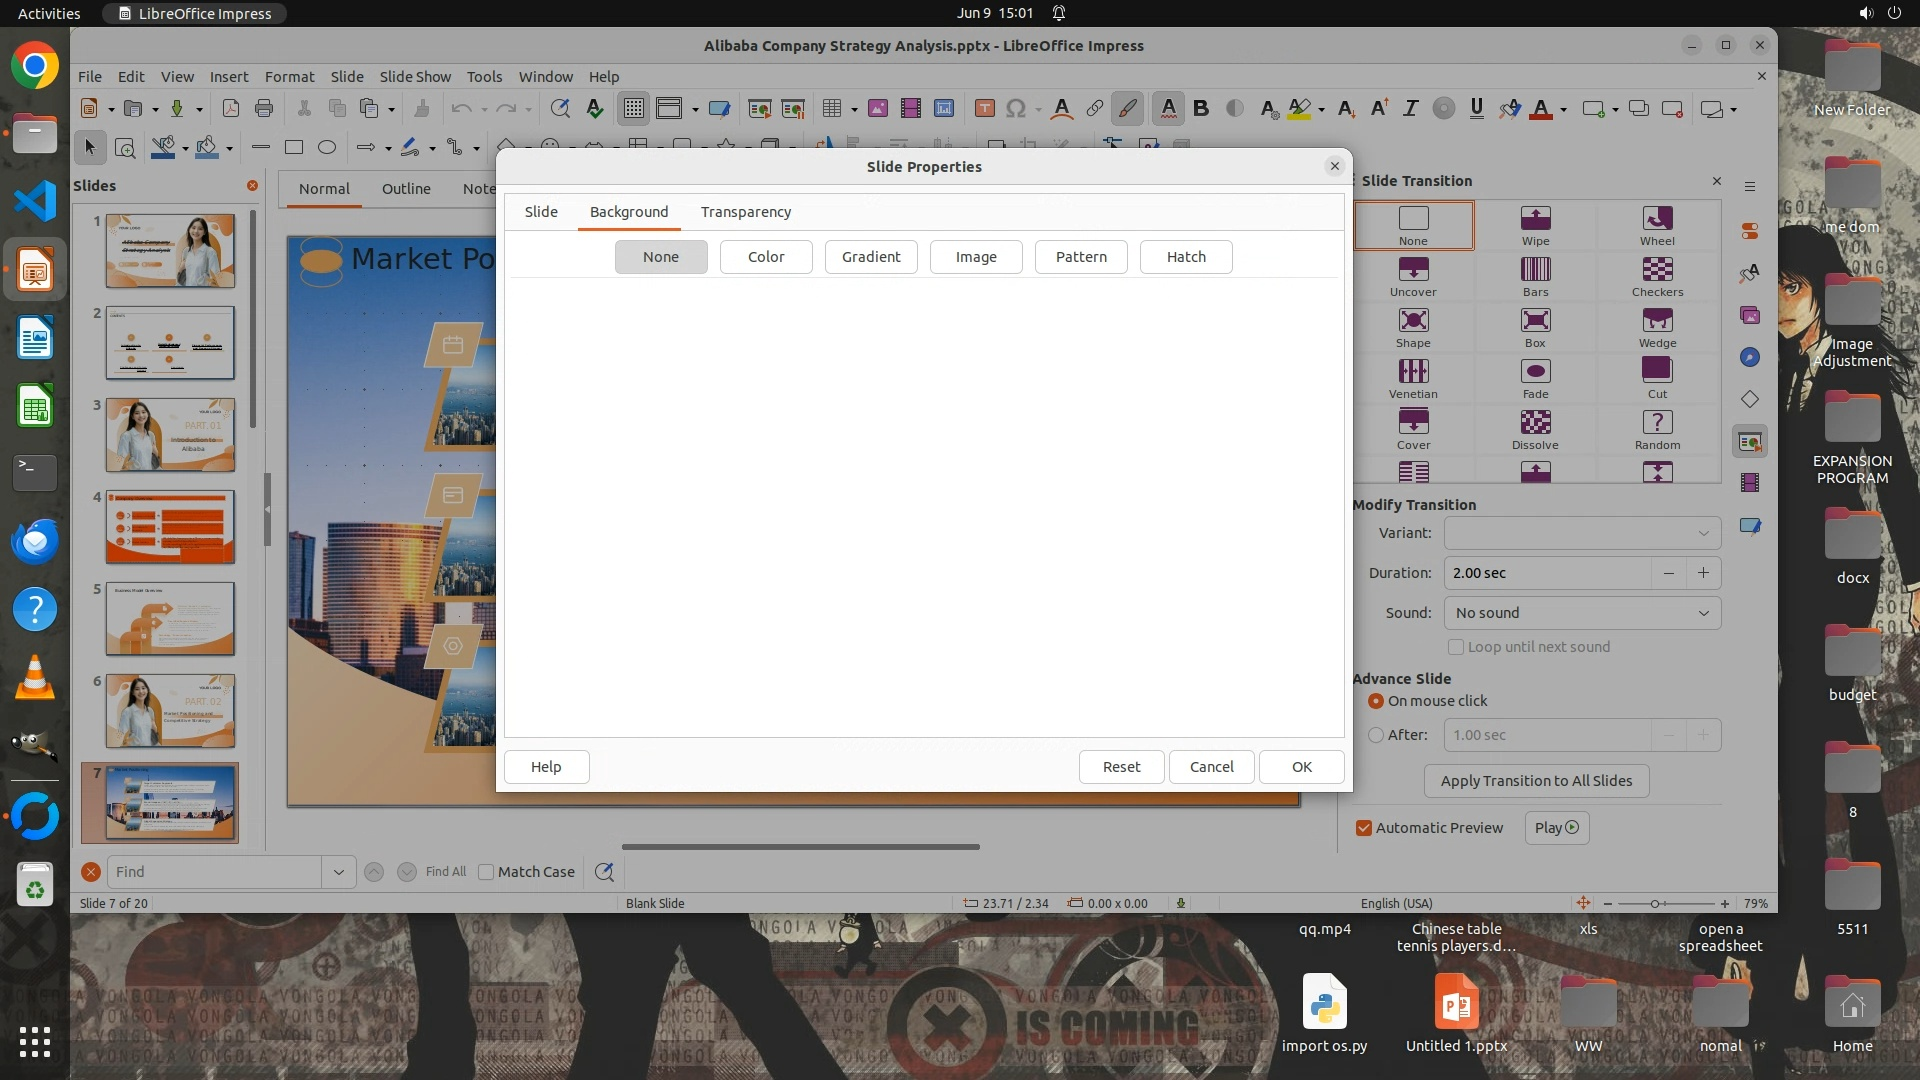Click the Print icon in toolbar
This screenshot has width=1920, height=1080.
(264, 109)
